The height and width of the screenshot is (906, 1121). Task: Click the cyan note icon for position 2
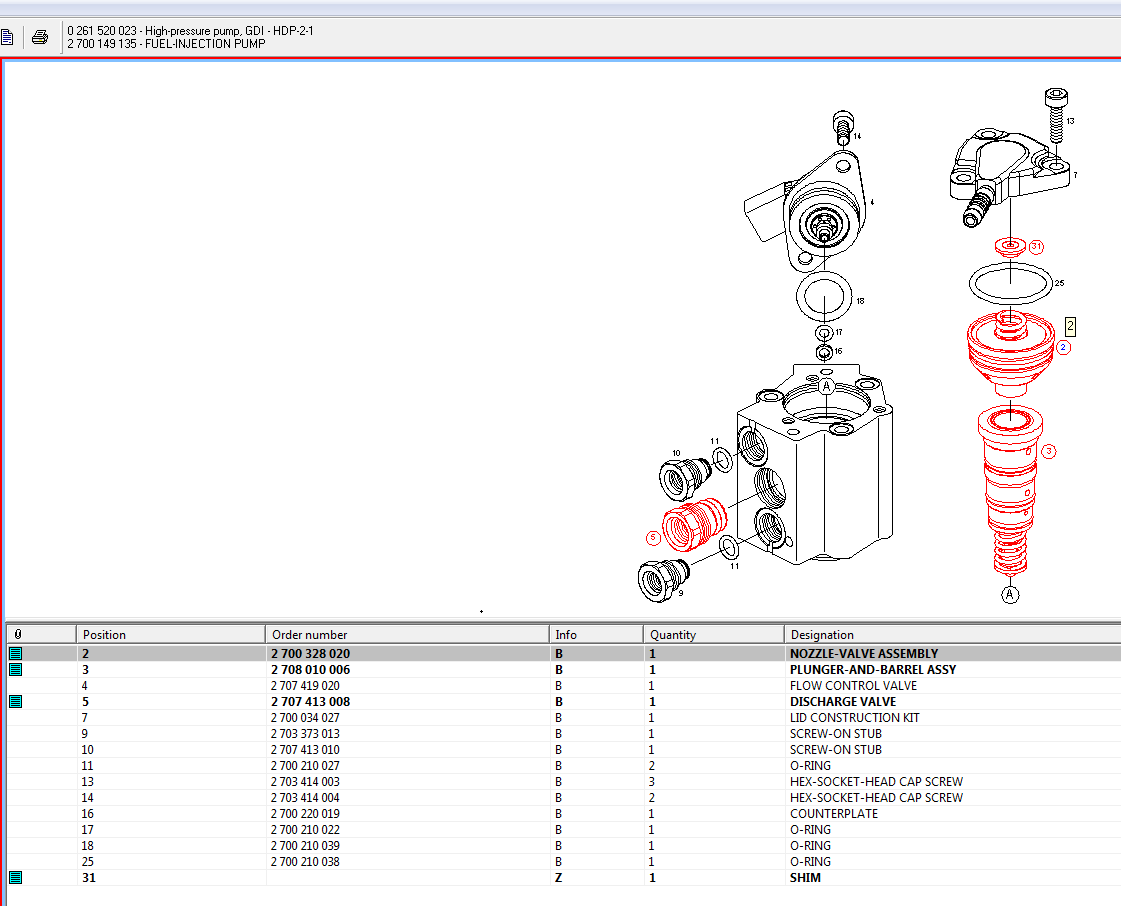click(x=15, y=654)
